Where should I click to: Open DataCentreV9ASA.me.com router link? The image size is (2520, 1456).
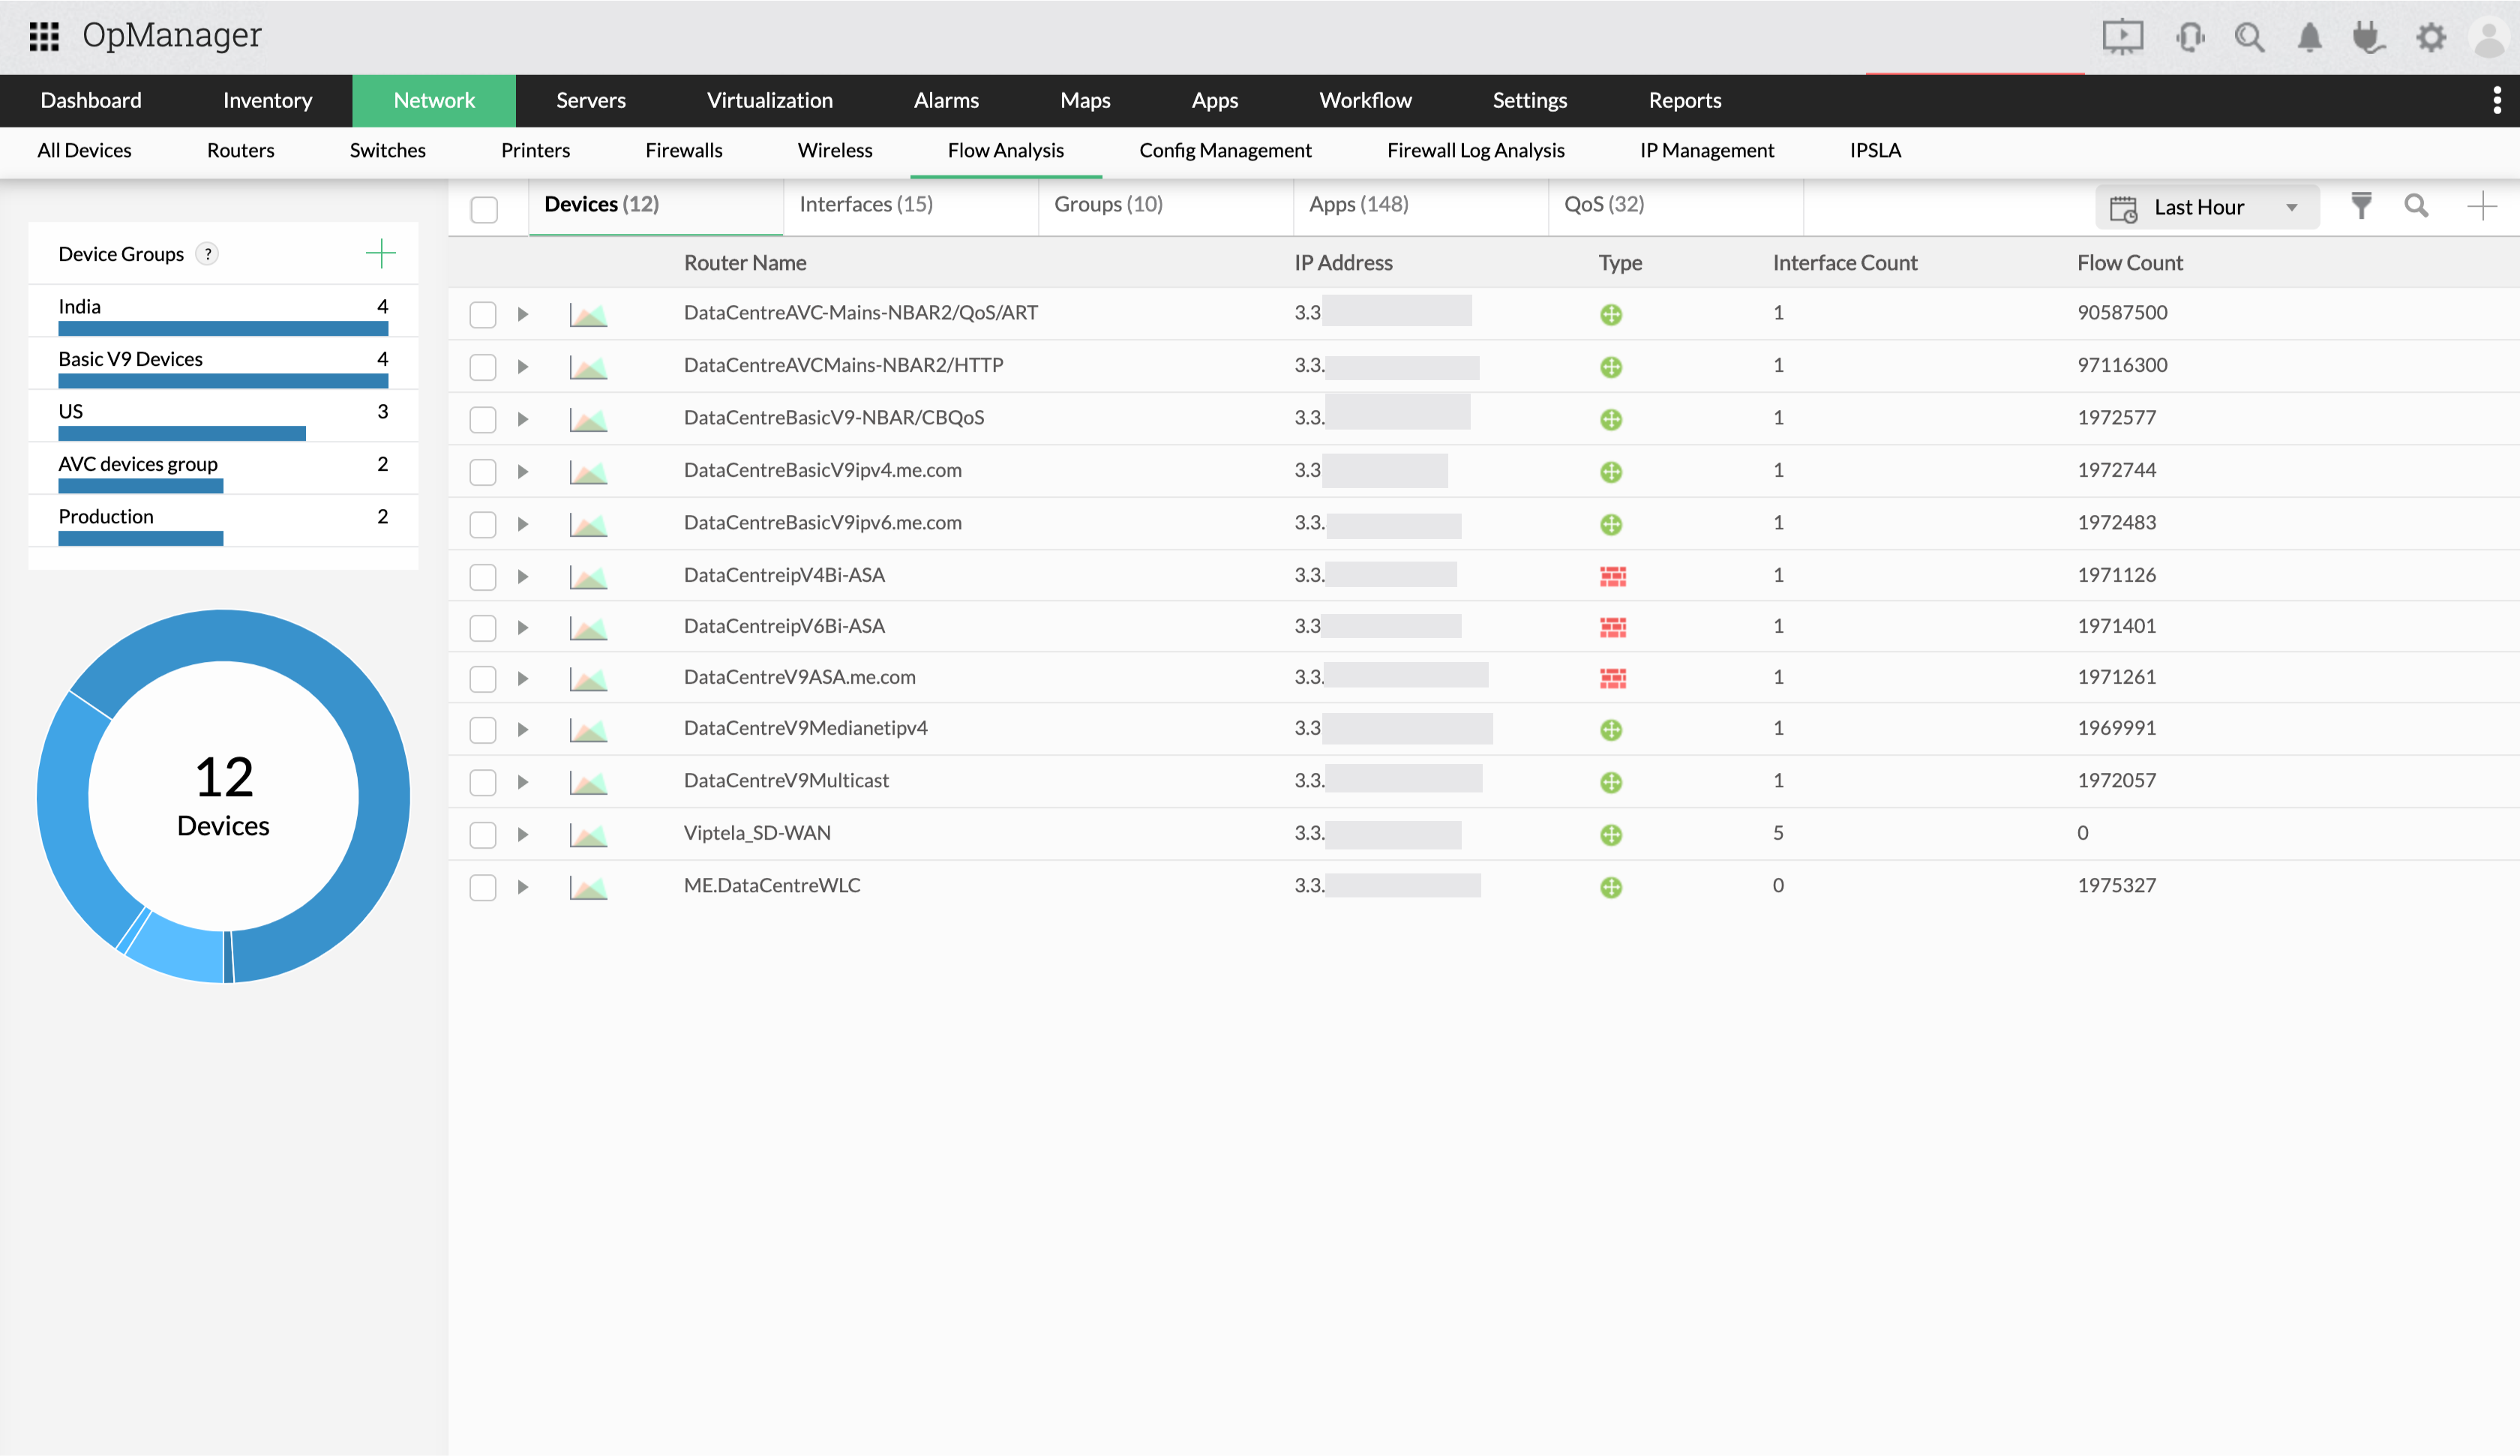pyautogui.click(x=799, y=677)
